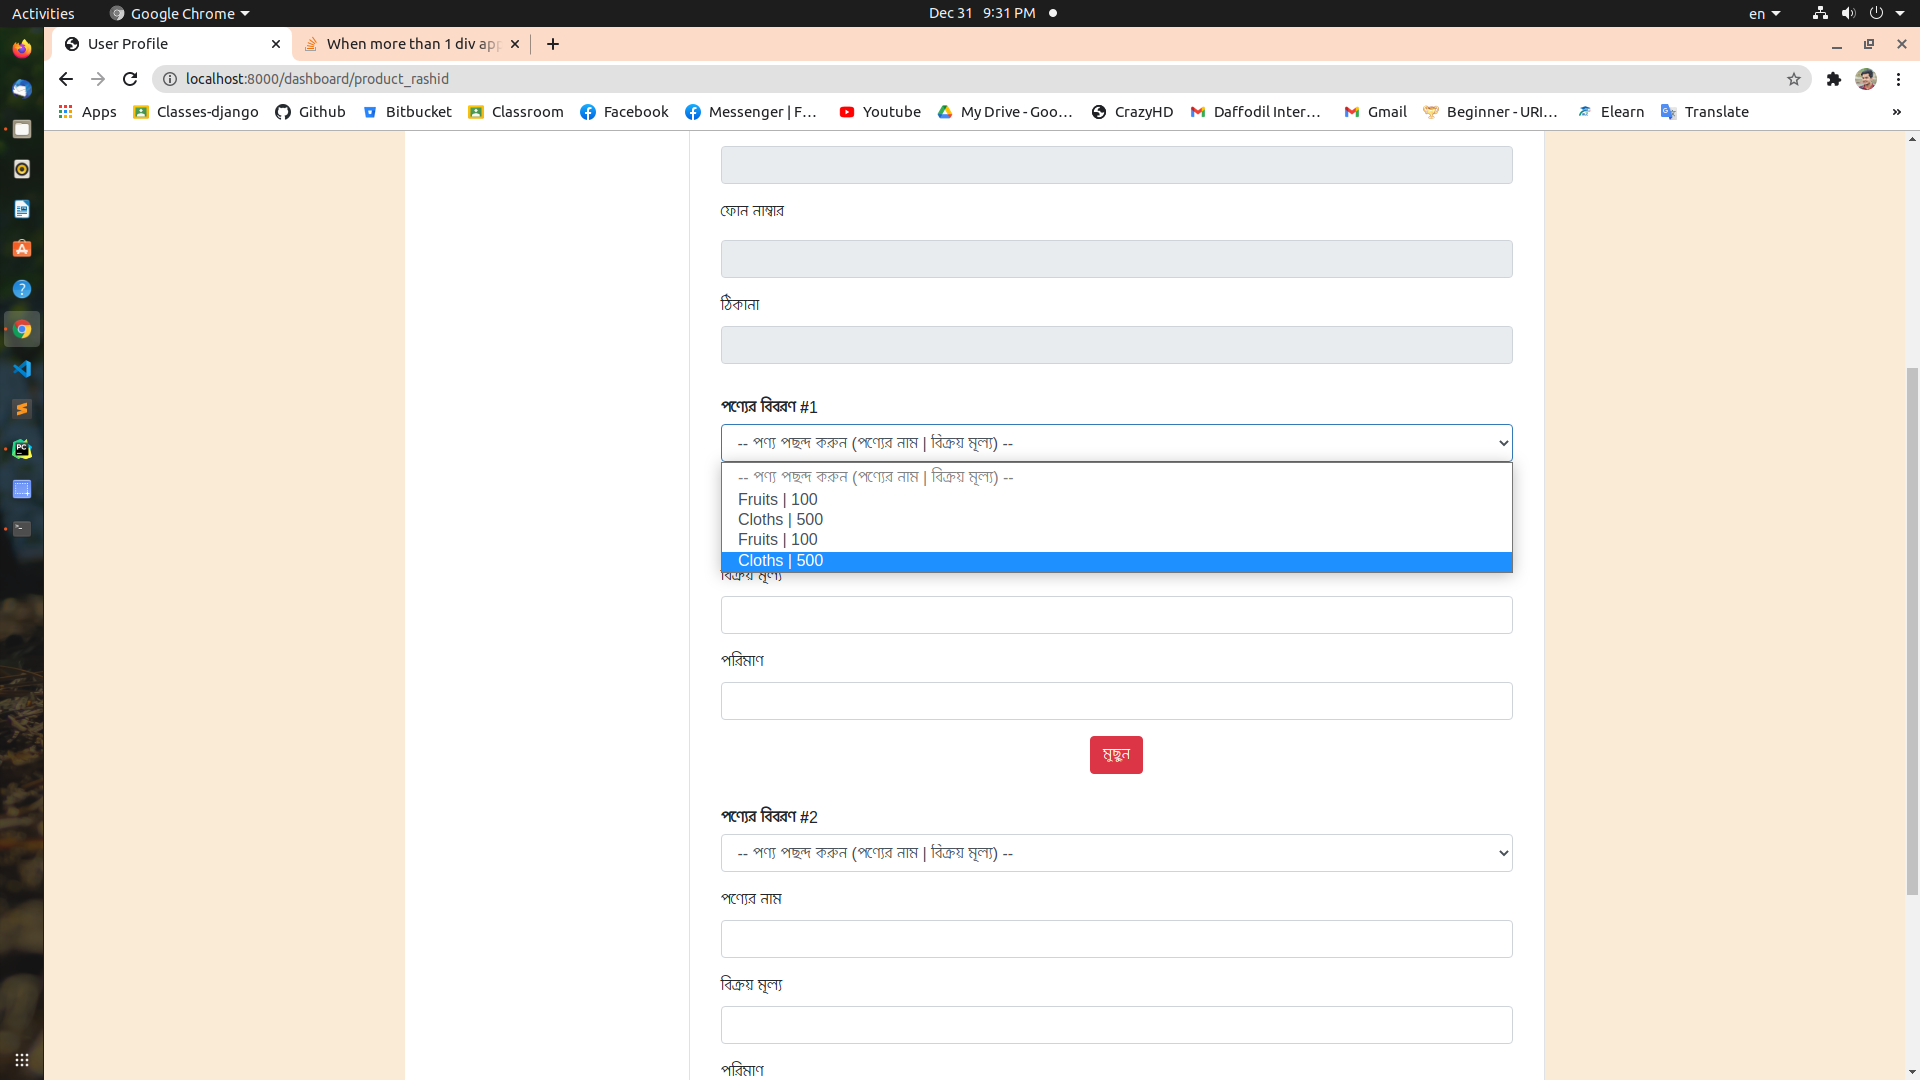Open the Github bookmark link
This screenshot has width=1920, height=1080.
click(x=310, y=112)
